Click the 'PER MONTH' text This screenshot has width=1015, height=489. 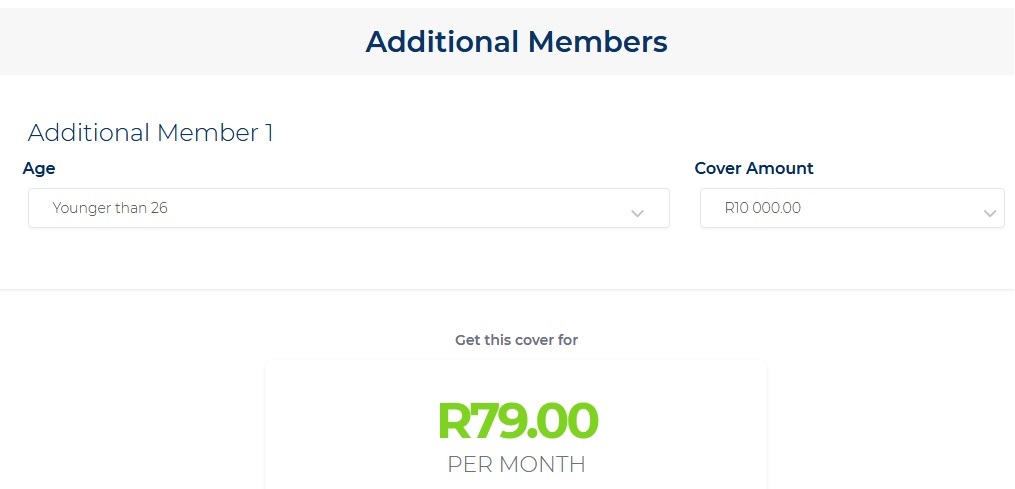[516, 464]
